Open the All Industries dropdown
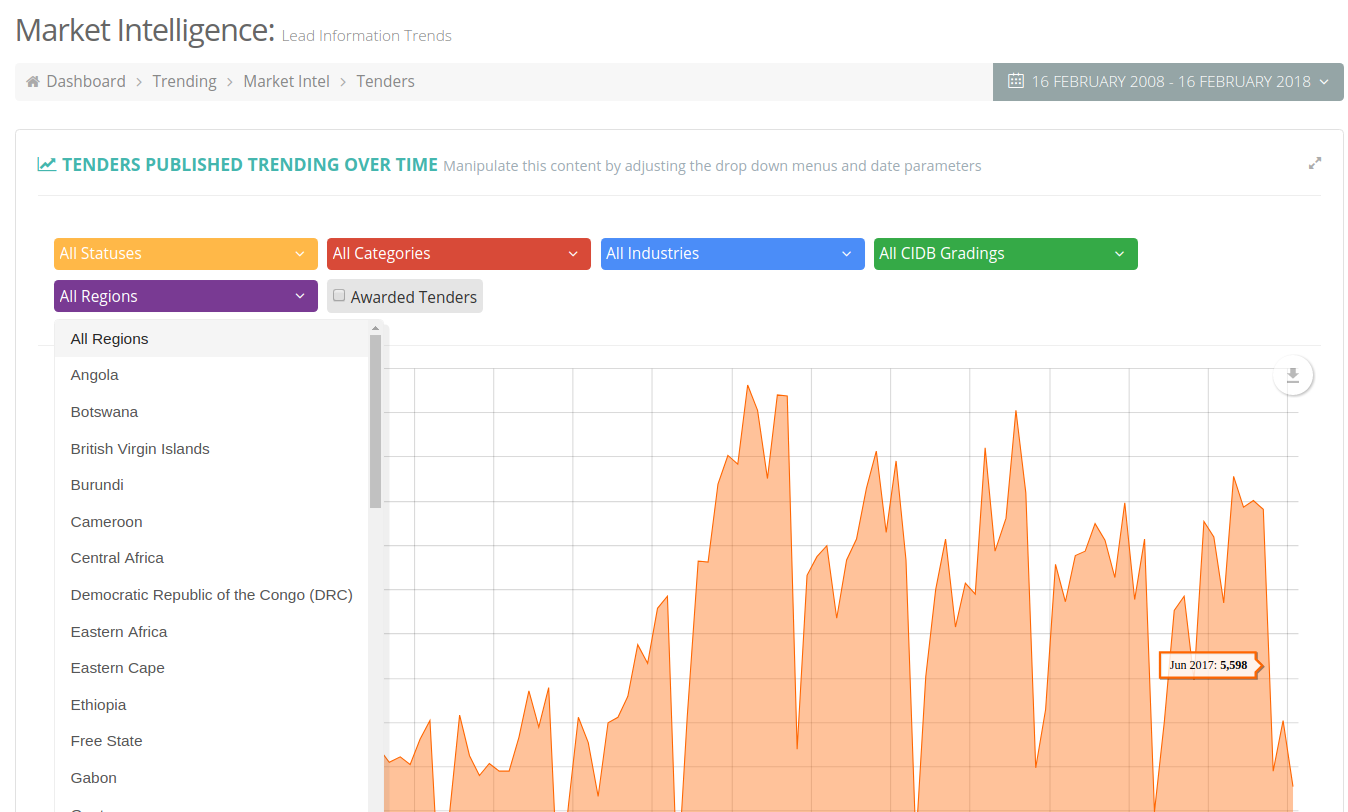This screenshot has width=1348, height=812. coord(732,254)
